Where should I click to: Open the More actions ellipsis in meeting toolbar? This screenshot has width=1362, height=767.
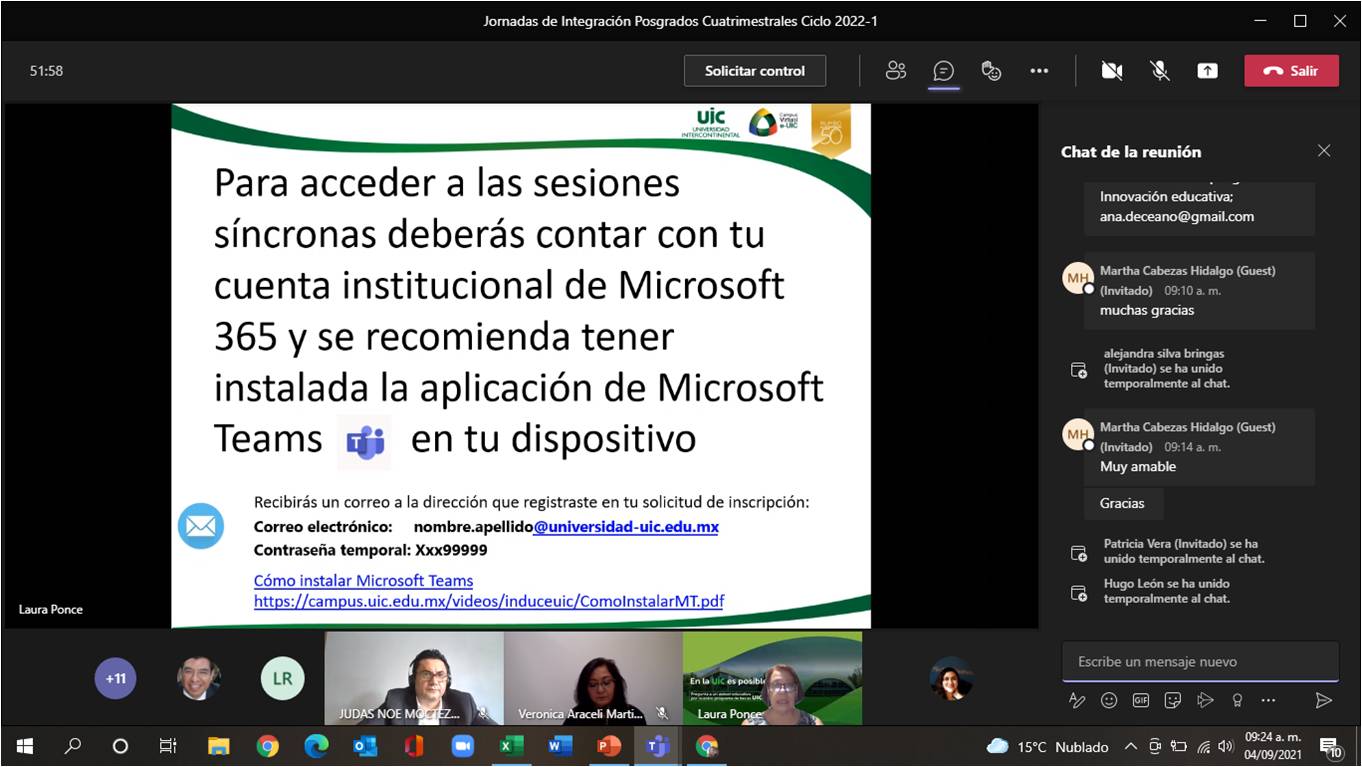pos(1039,71)
